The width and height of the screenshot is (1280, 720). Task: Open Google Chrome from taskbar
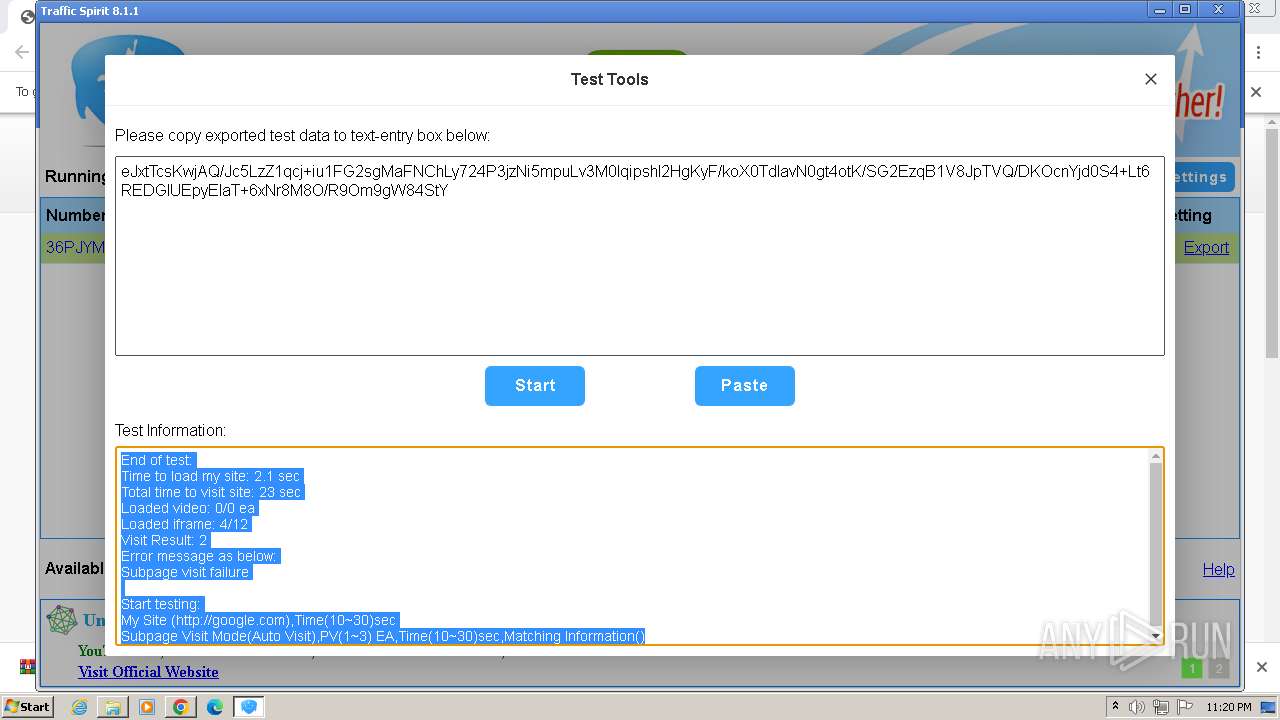click(181, 707)
